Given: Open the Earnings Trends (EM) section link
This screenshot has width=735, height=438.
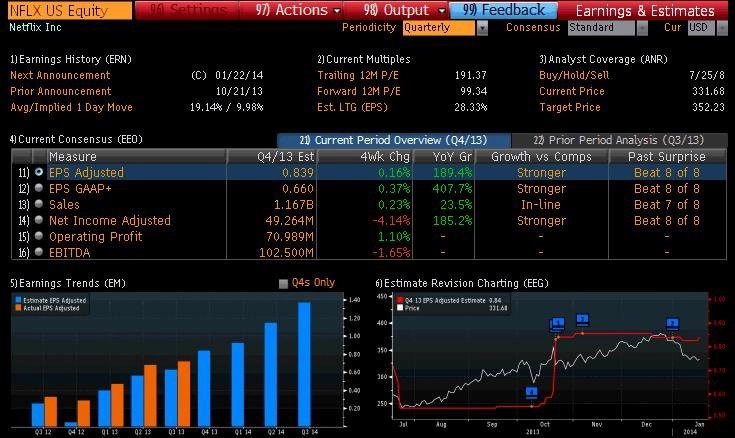Looking at the screenshot, I should (68, 283).
